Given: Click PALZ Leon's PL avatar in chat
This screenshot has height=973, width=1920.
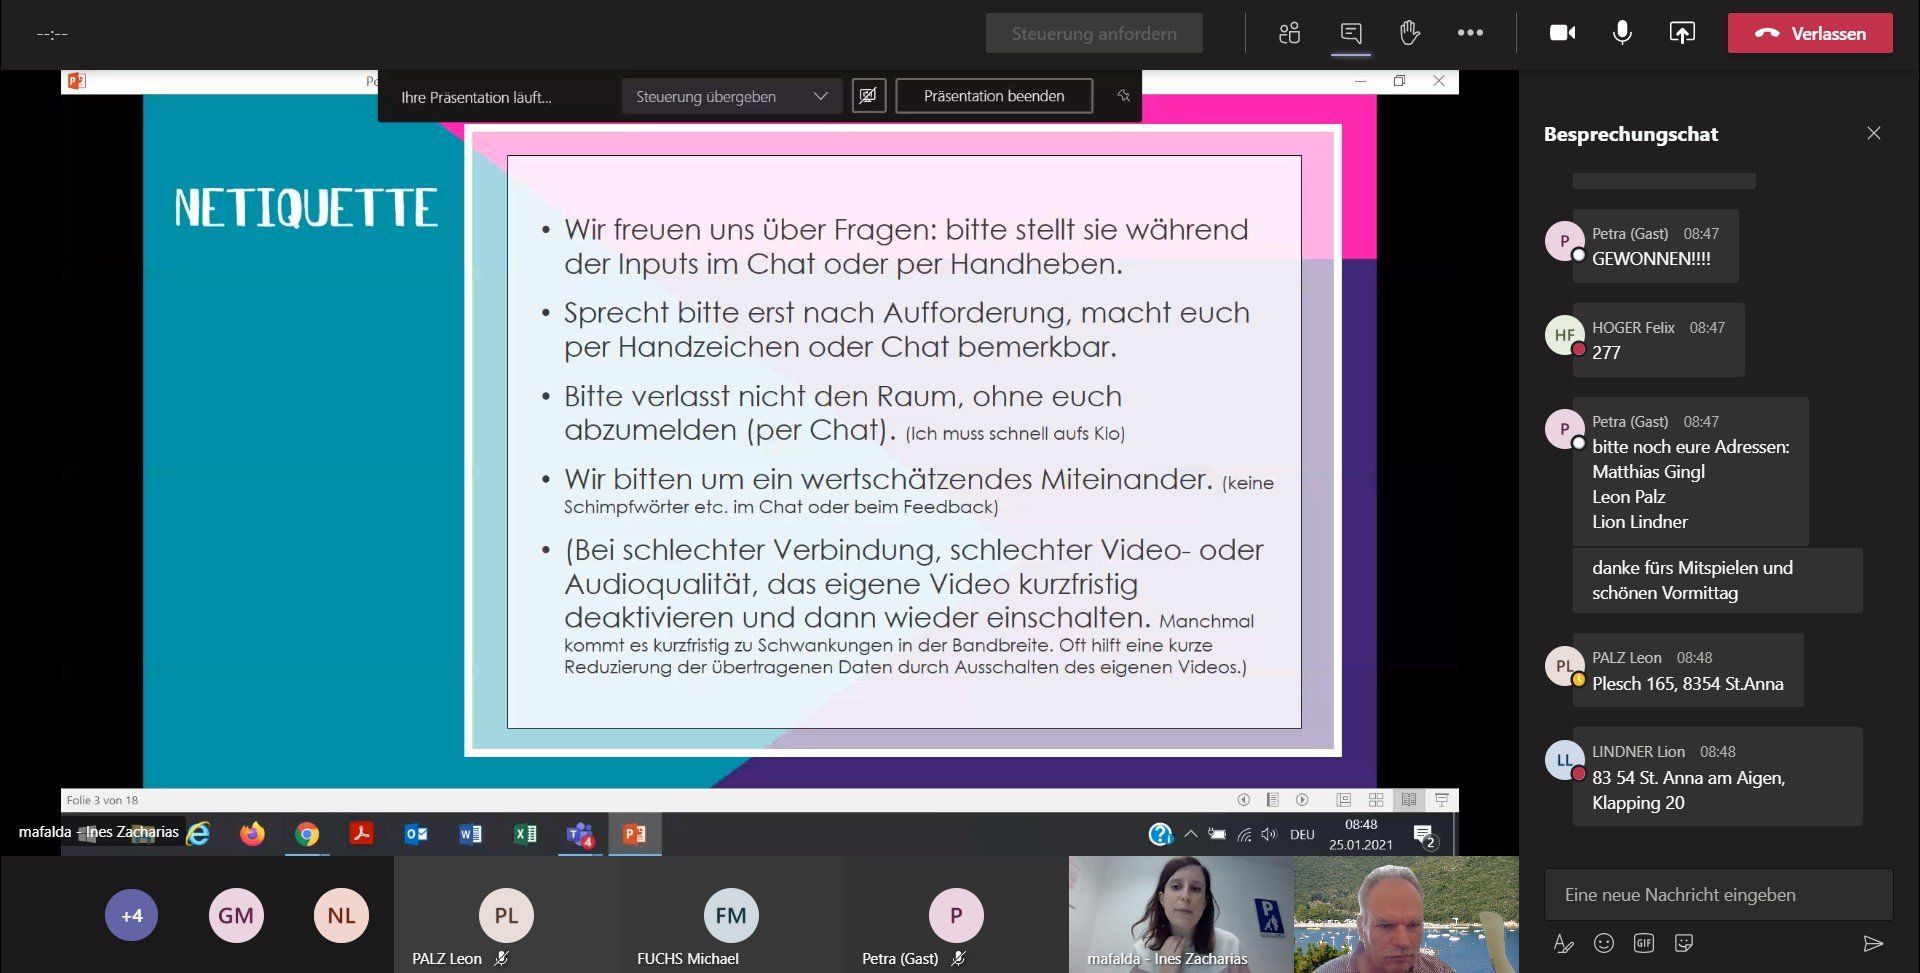Looking at the screenshot, I should pos(1564,666).
